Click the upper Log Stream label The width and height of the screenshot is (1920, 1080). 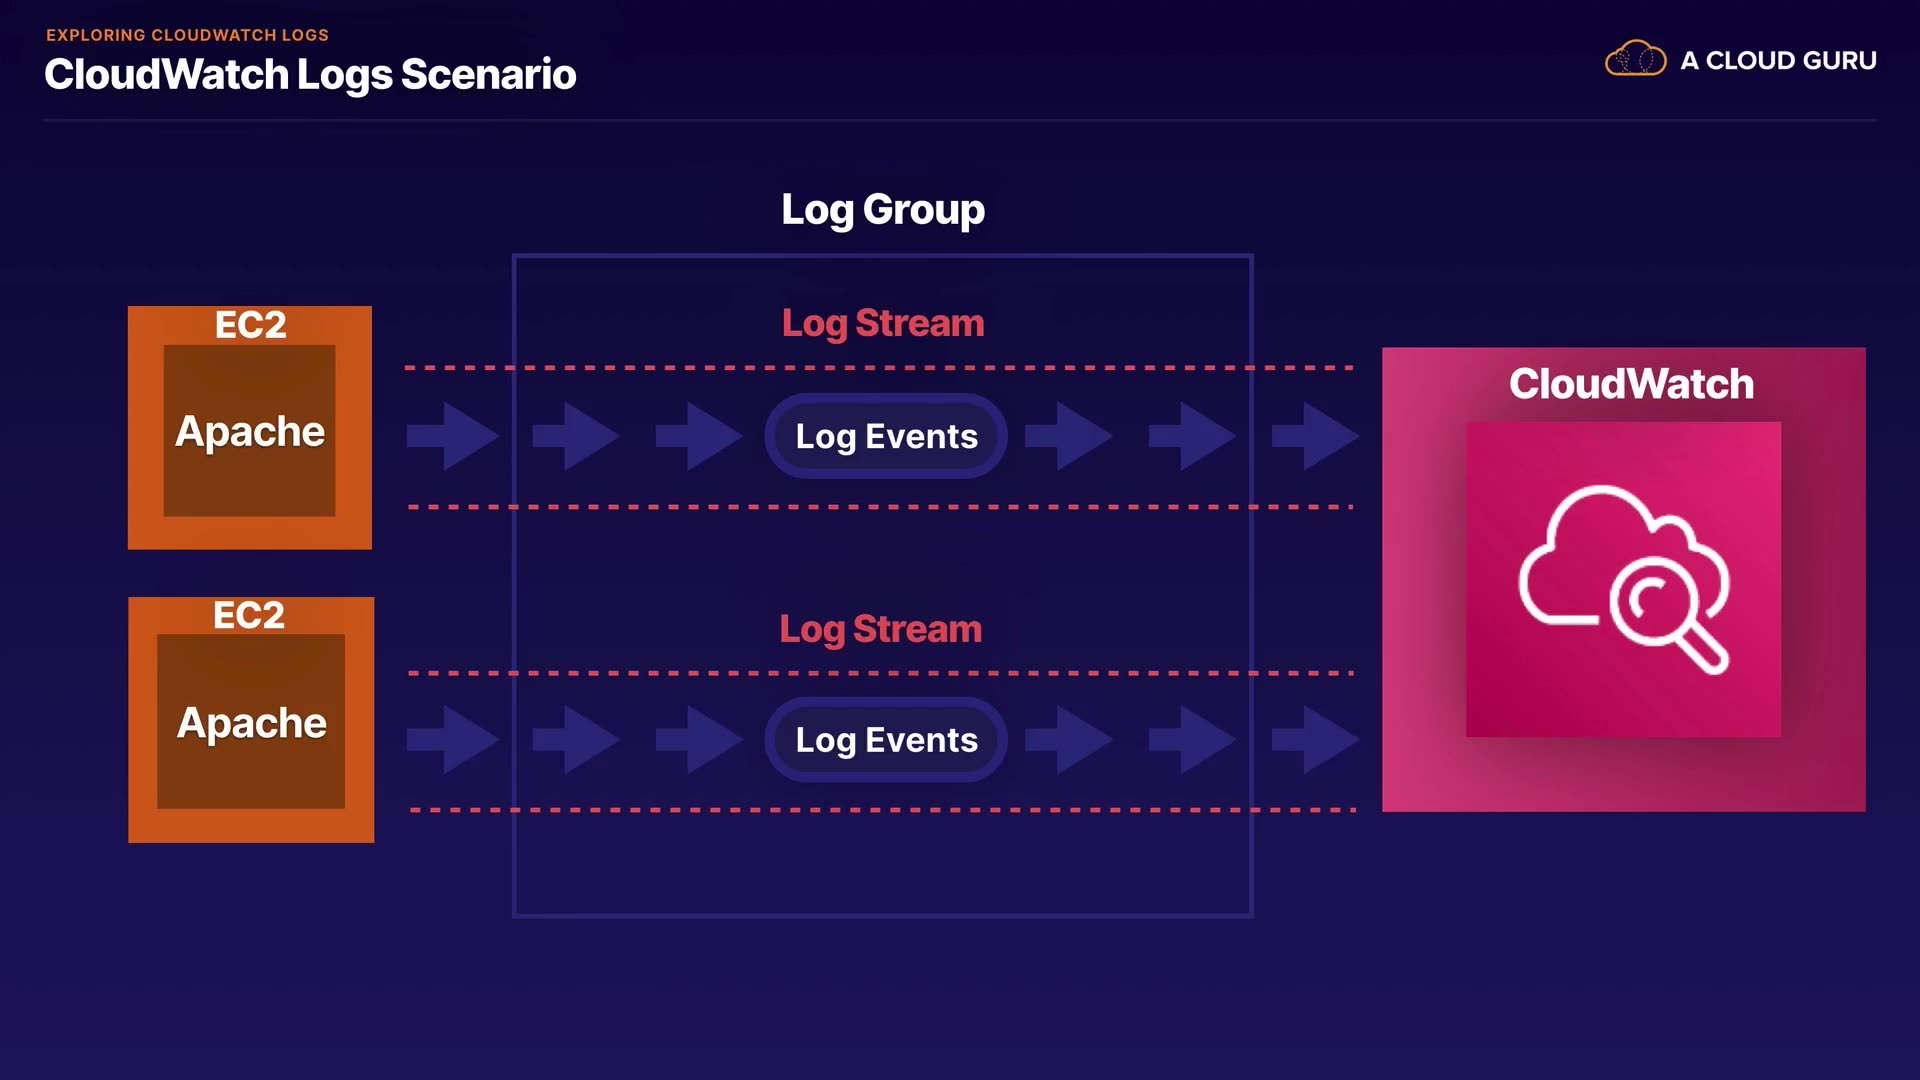pyautogui.click(x=883, y=323)
